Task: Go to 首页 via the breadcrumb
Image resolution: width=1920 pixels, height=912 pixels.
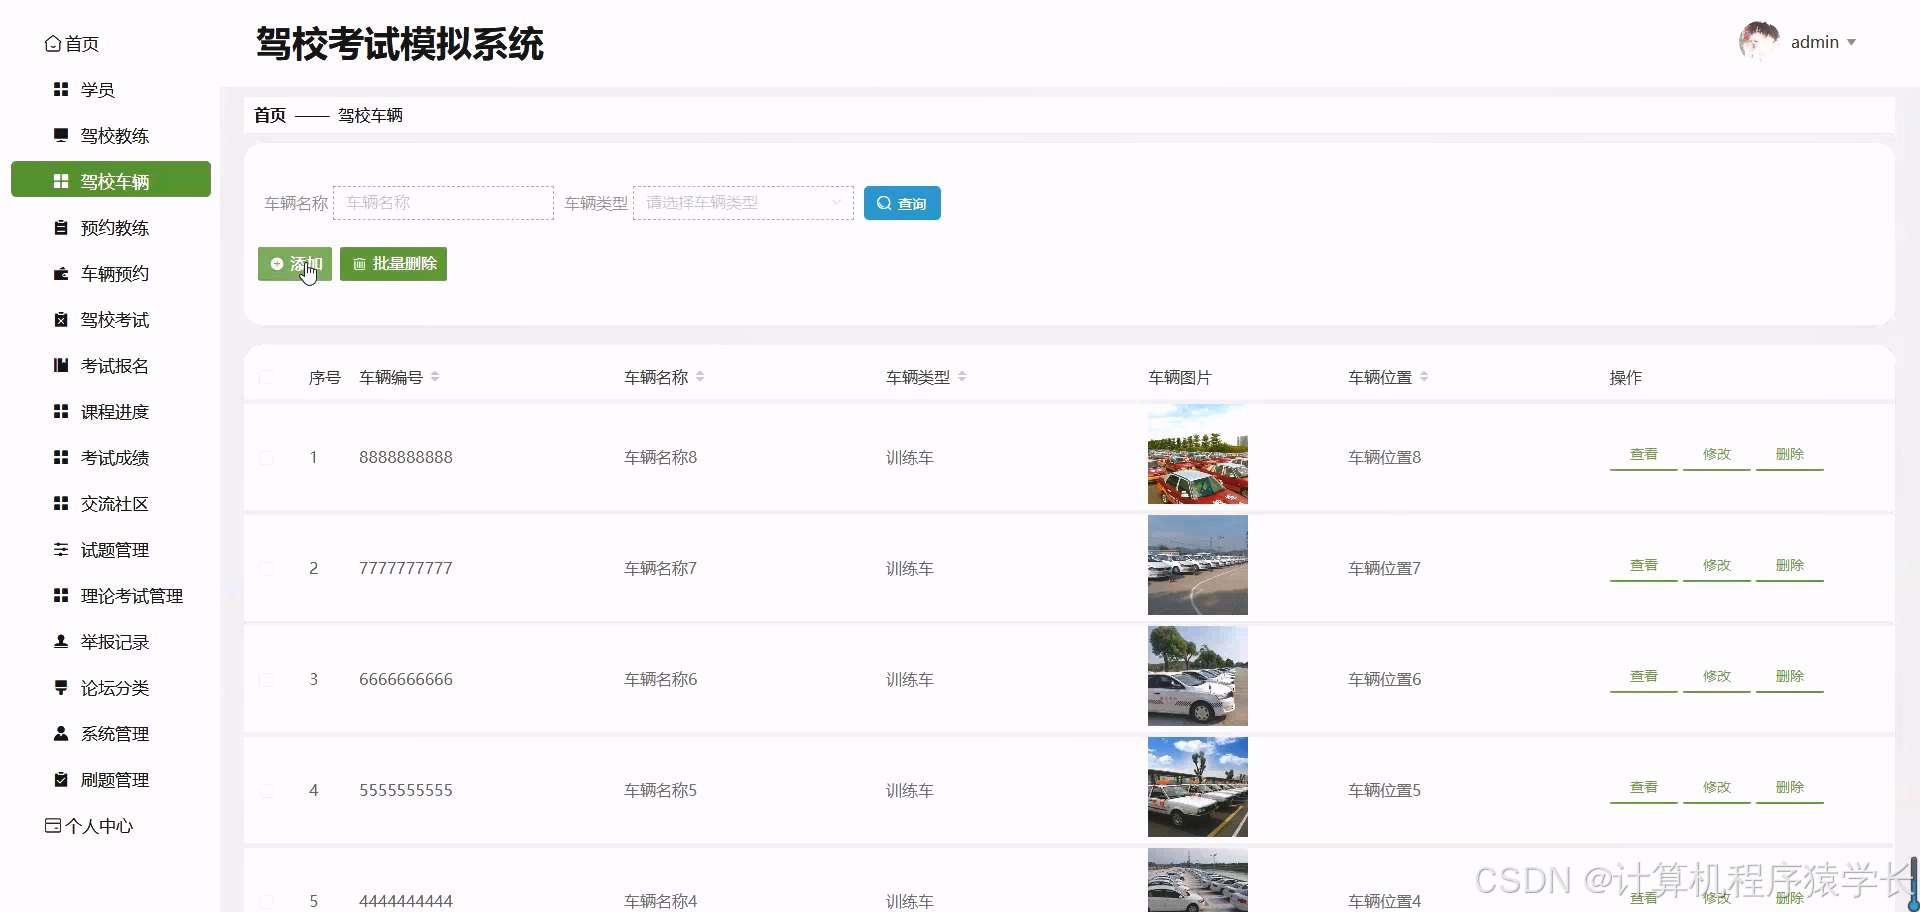Action: click(x=268, y=115)
